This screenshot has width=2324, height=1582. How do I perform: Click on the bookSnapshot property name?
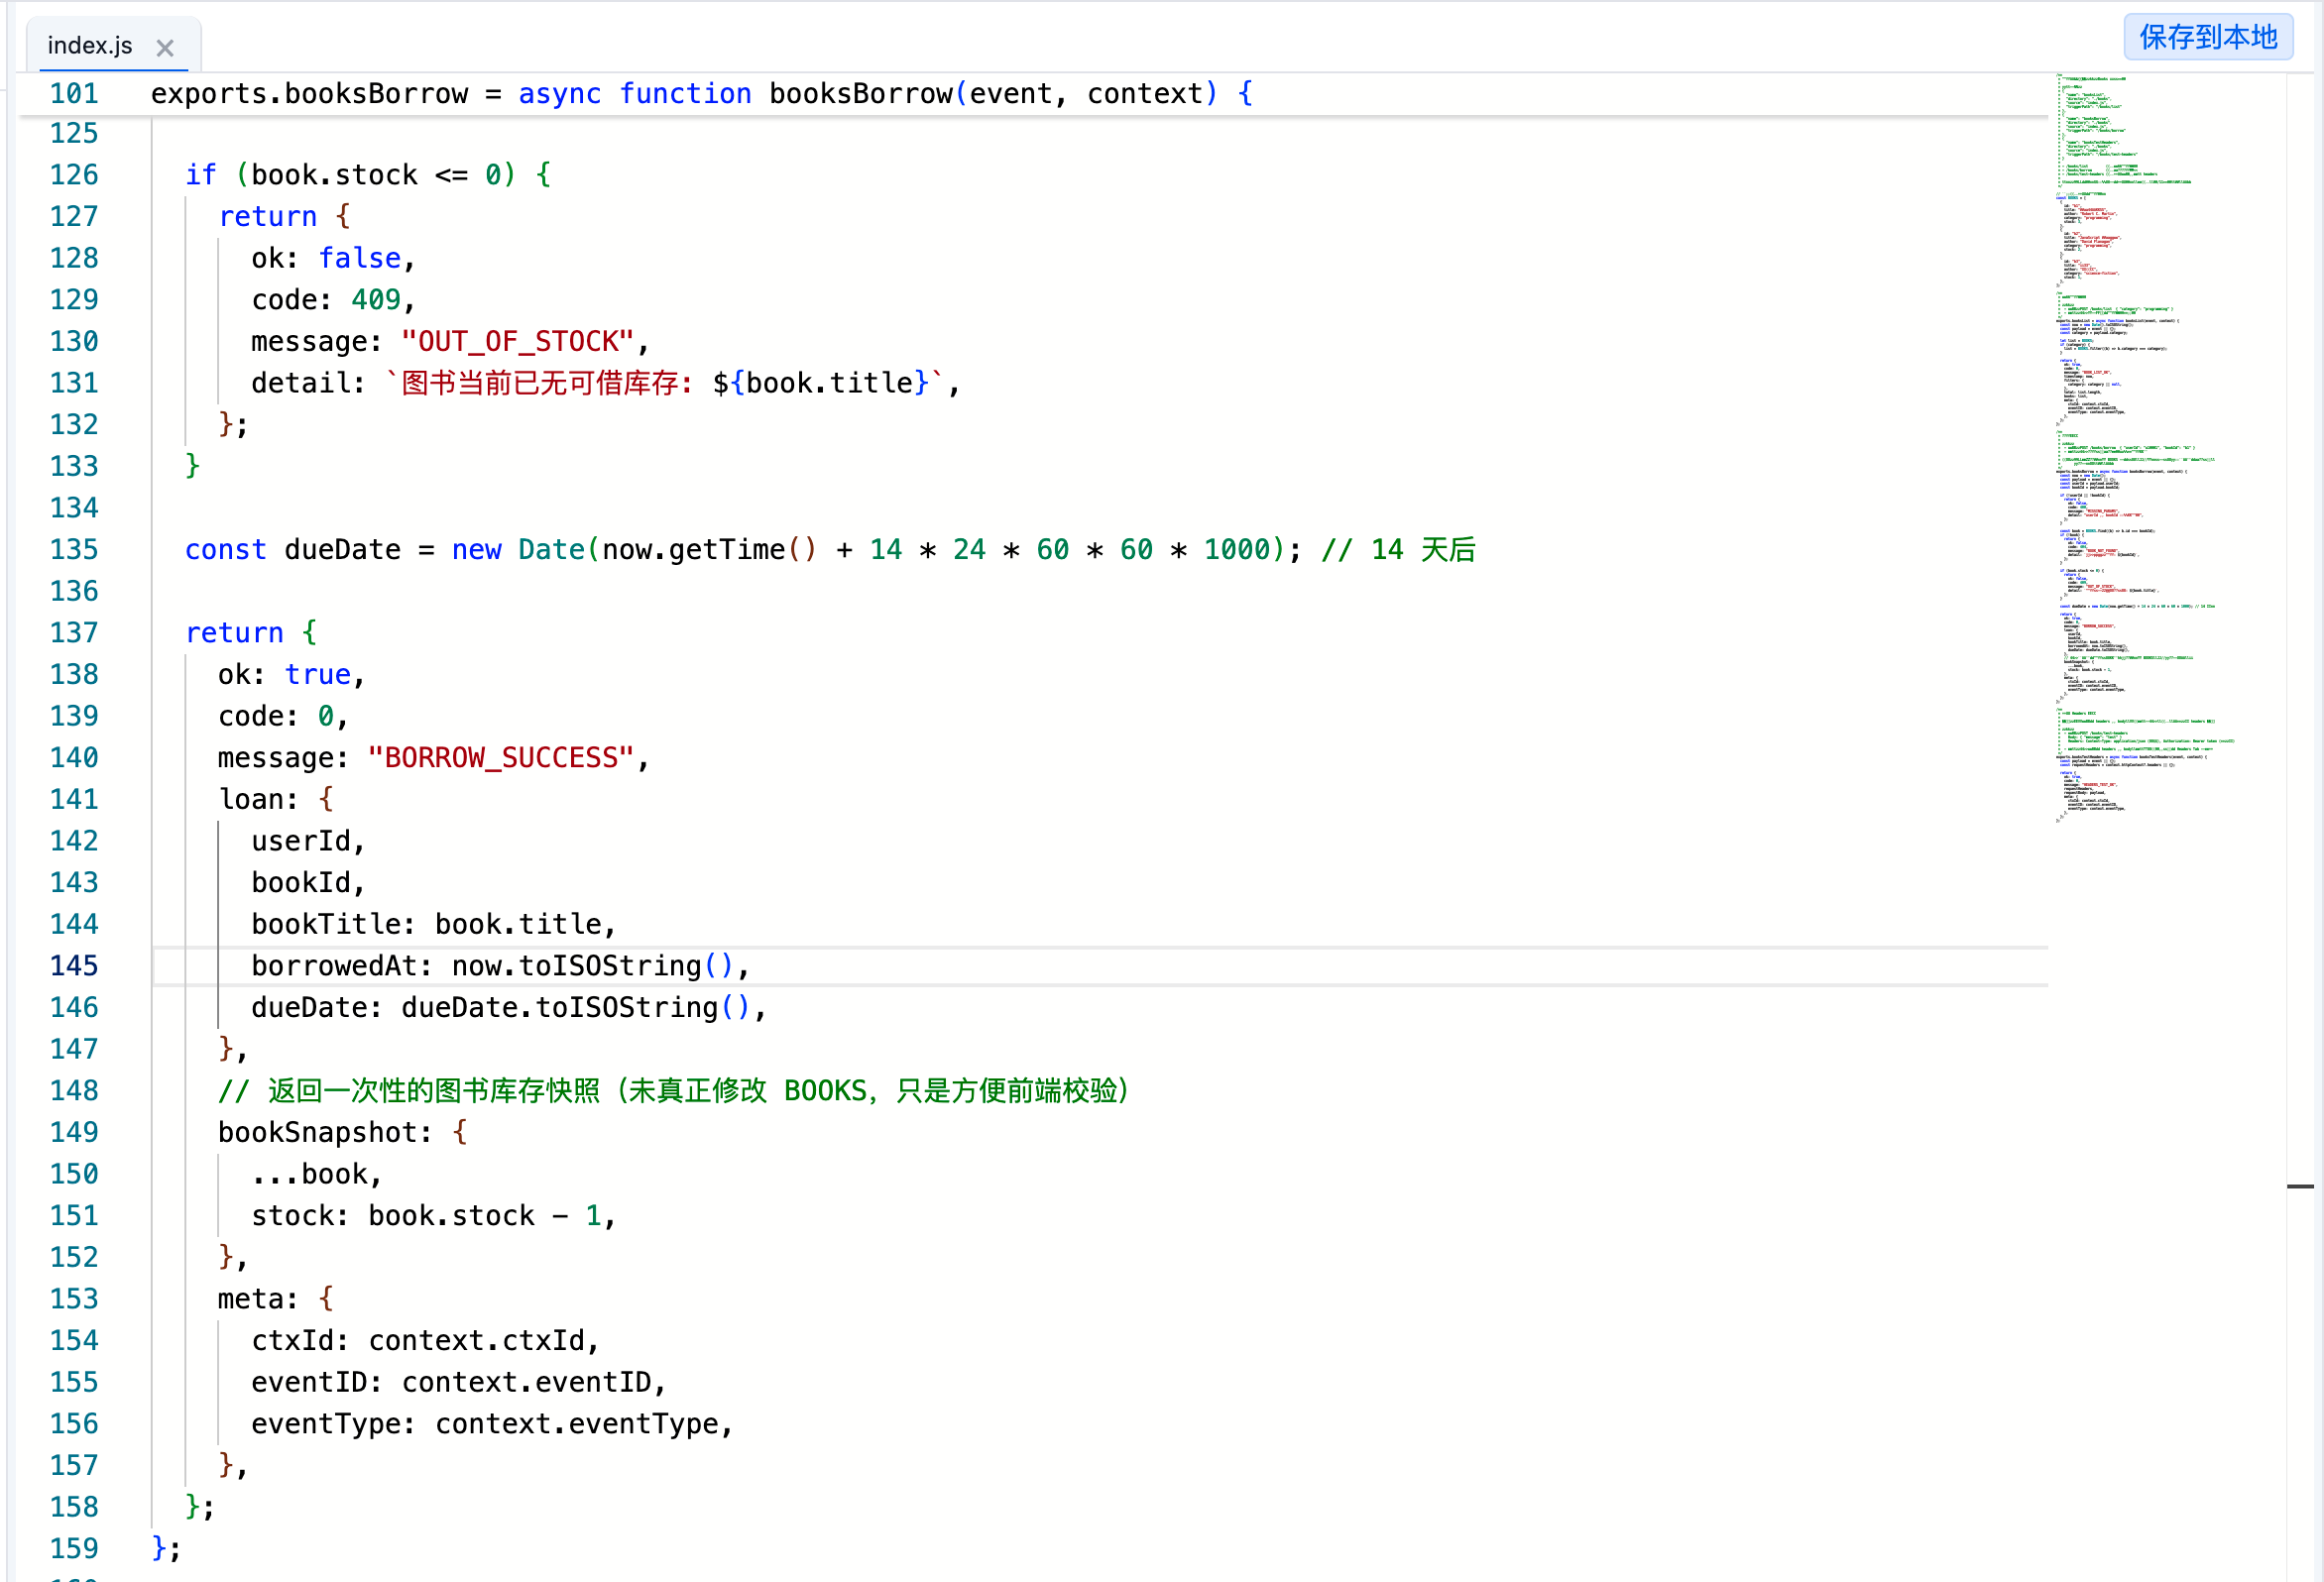click(x=316, y=1133)
